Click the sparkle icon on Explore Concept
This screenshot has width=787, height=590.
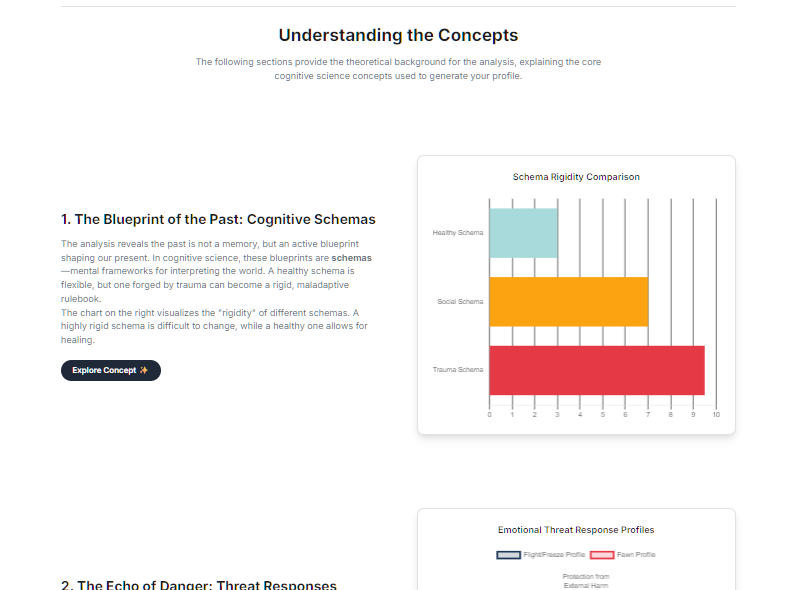pos(144,370)
